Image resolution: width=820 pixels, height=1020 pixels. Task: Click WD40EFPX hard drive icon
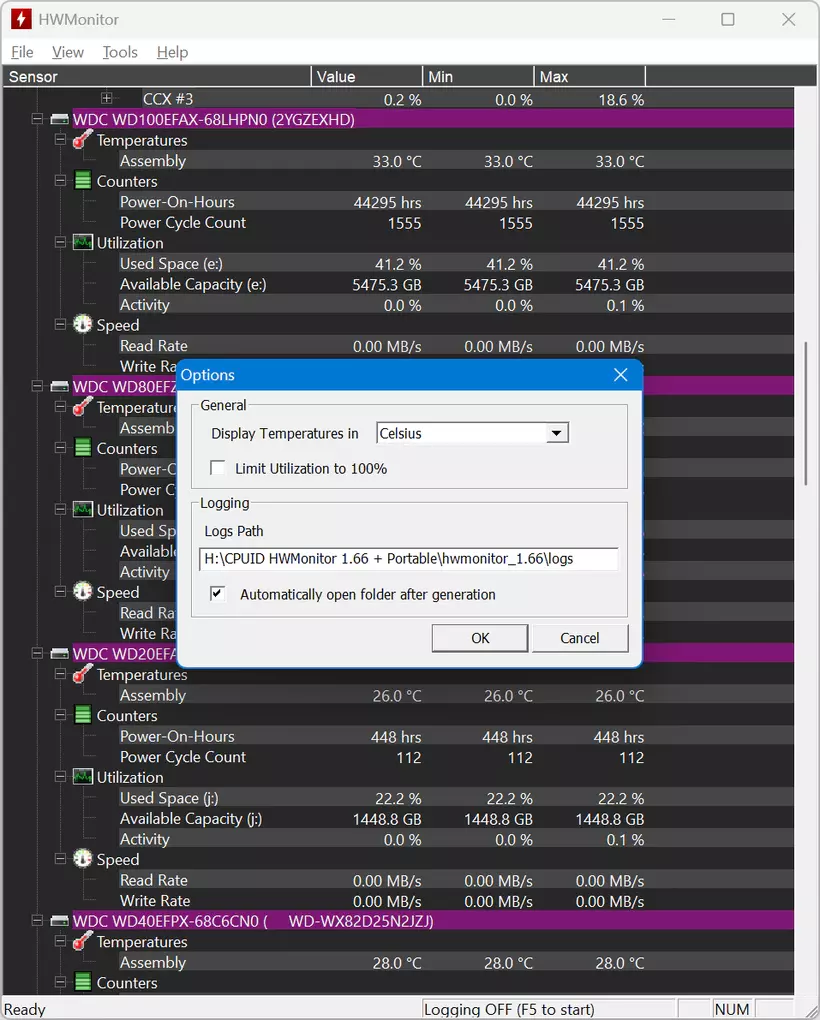pos(60,921)
